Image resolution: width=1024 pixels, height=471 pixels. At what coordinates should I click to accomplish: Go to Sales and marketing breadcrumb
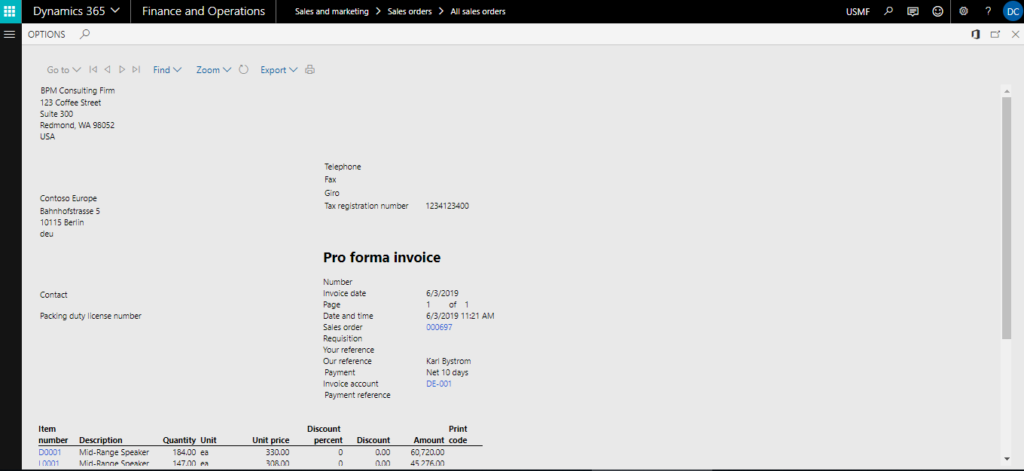[x=331, y=12]
